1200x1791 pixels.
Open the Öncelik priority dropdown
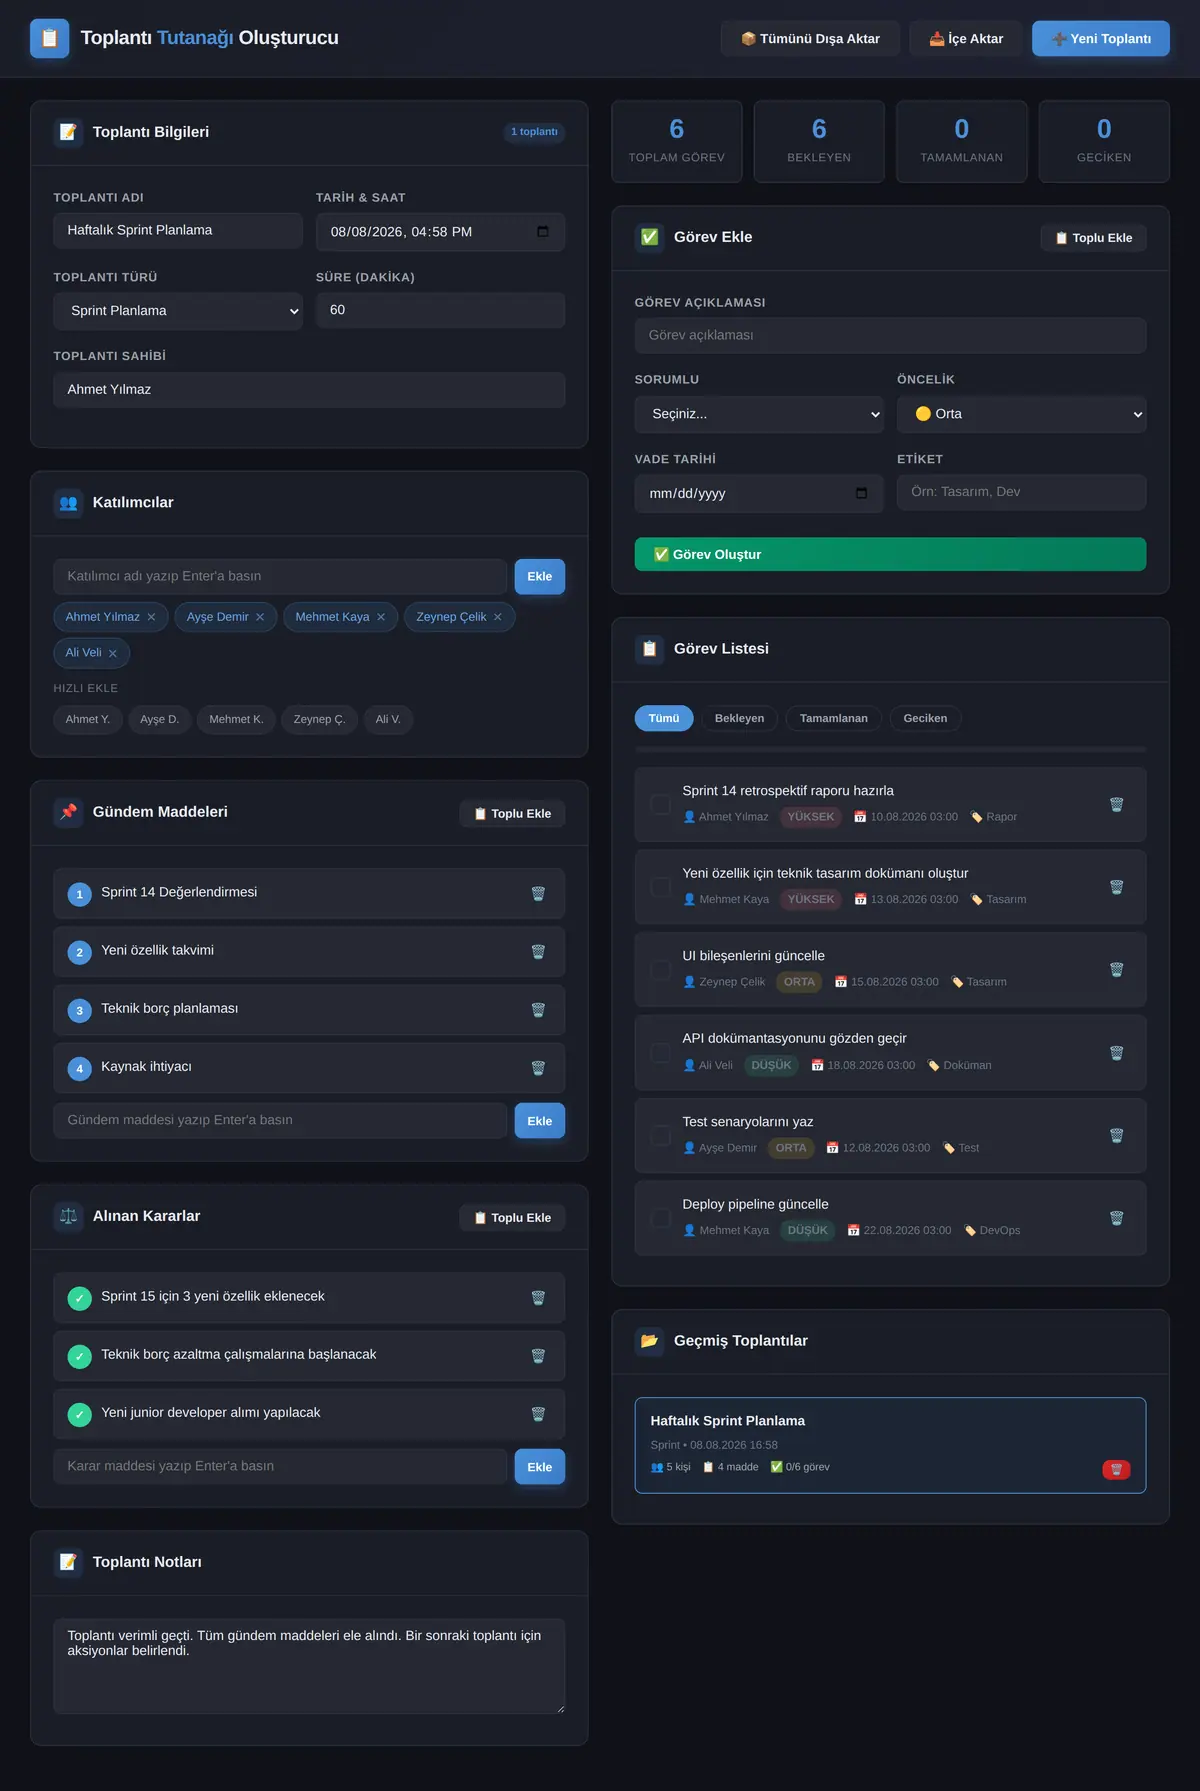pyautogui.click(x=1021, y=414)
